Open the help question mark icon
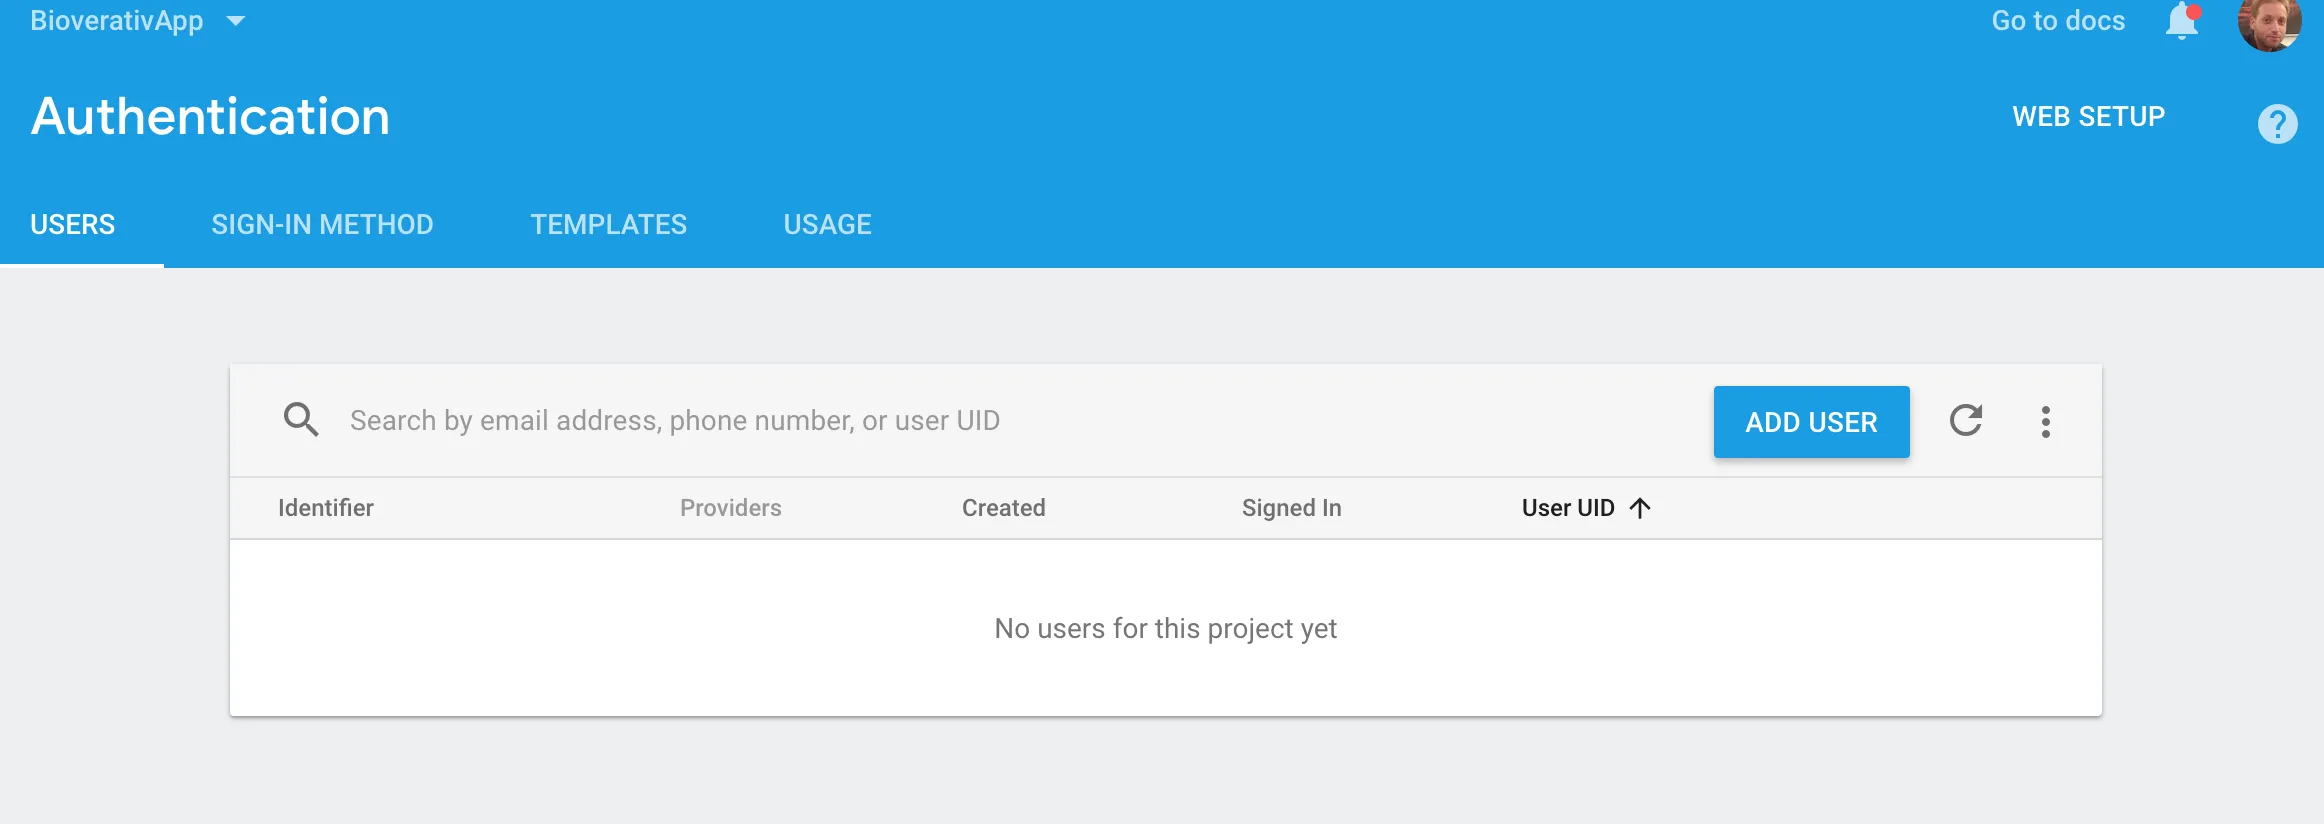 (2277, 124)
